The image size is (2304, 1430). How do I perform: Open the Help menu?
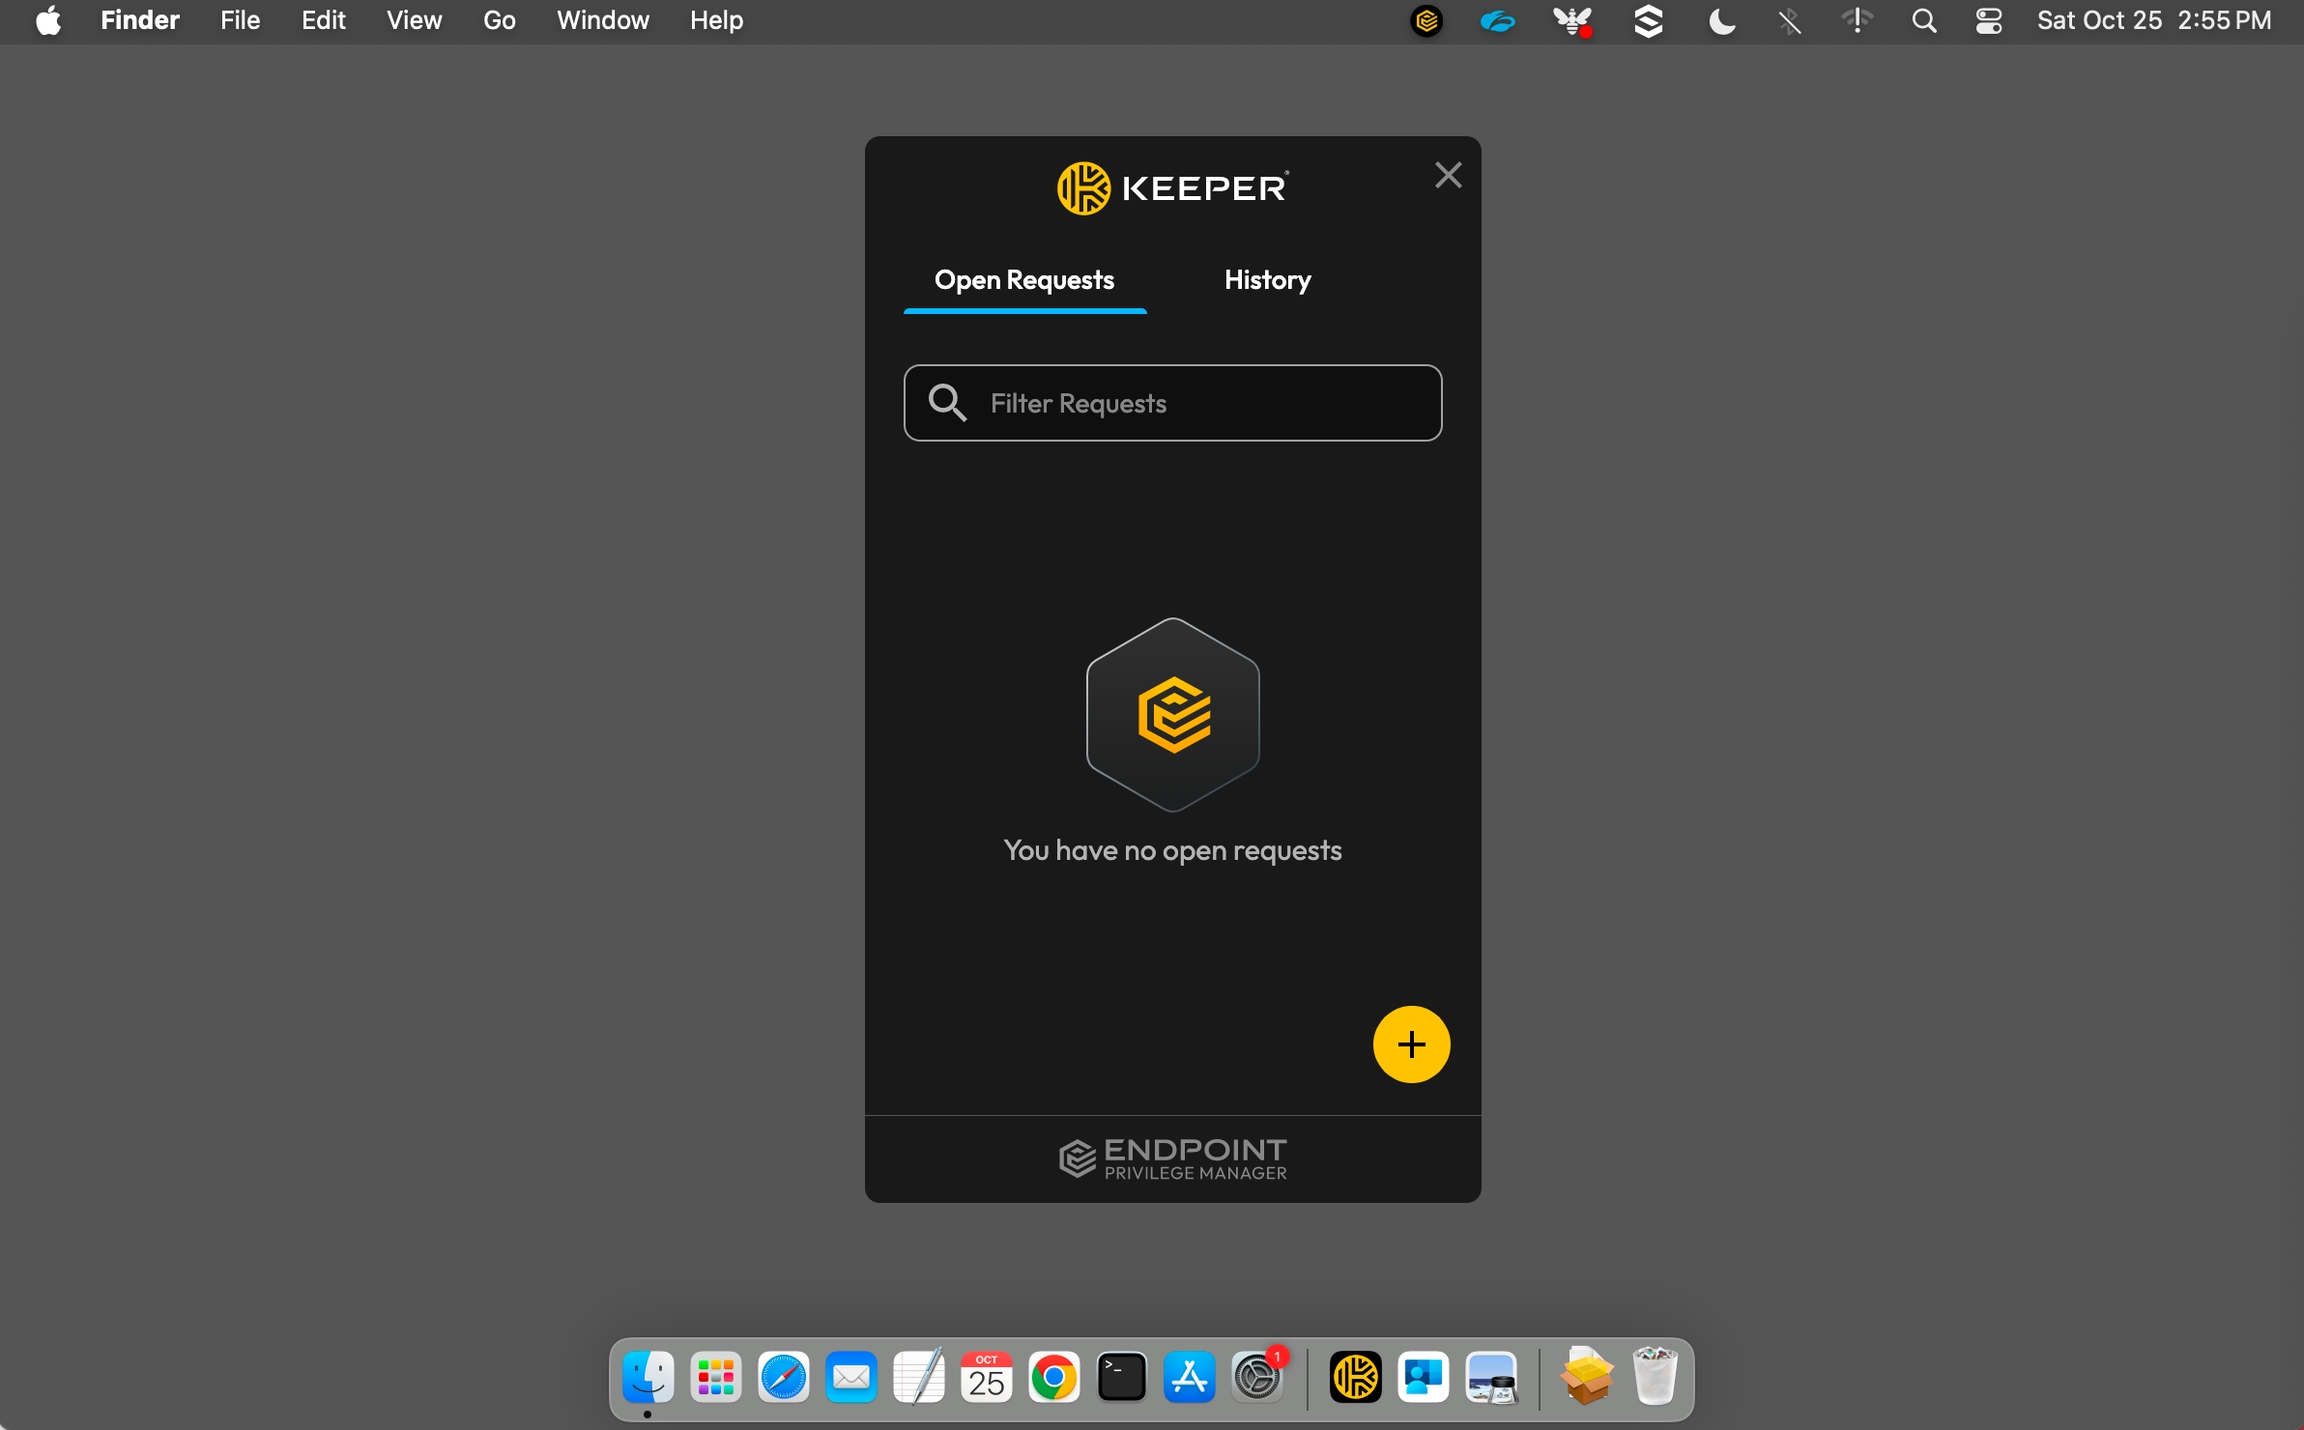(x=716, y=20)
